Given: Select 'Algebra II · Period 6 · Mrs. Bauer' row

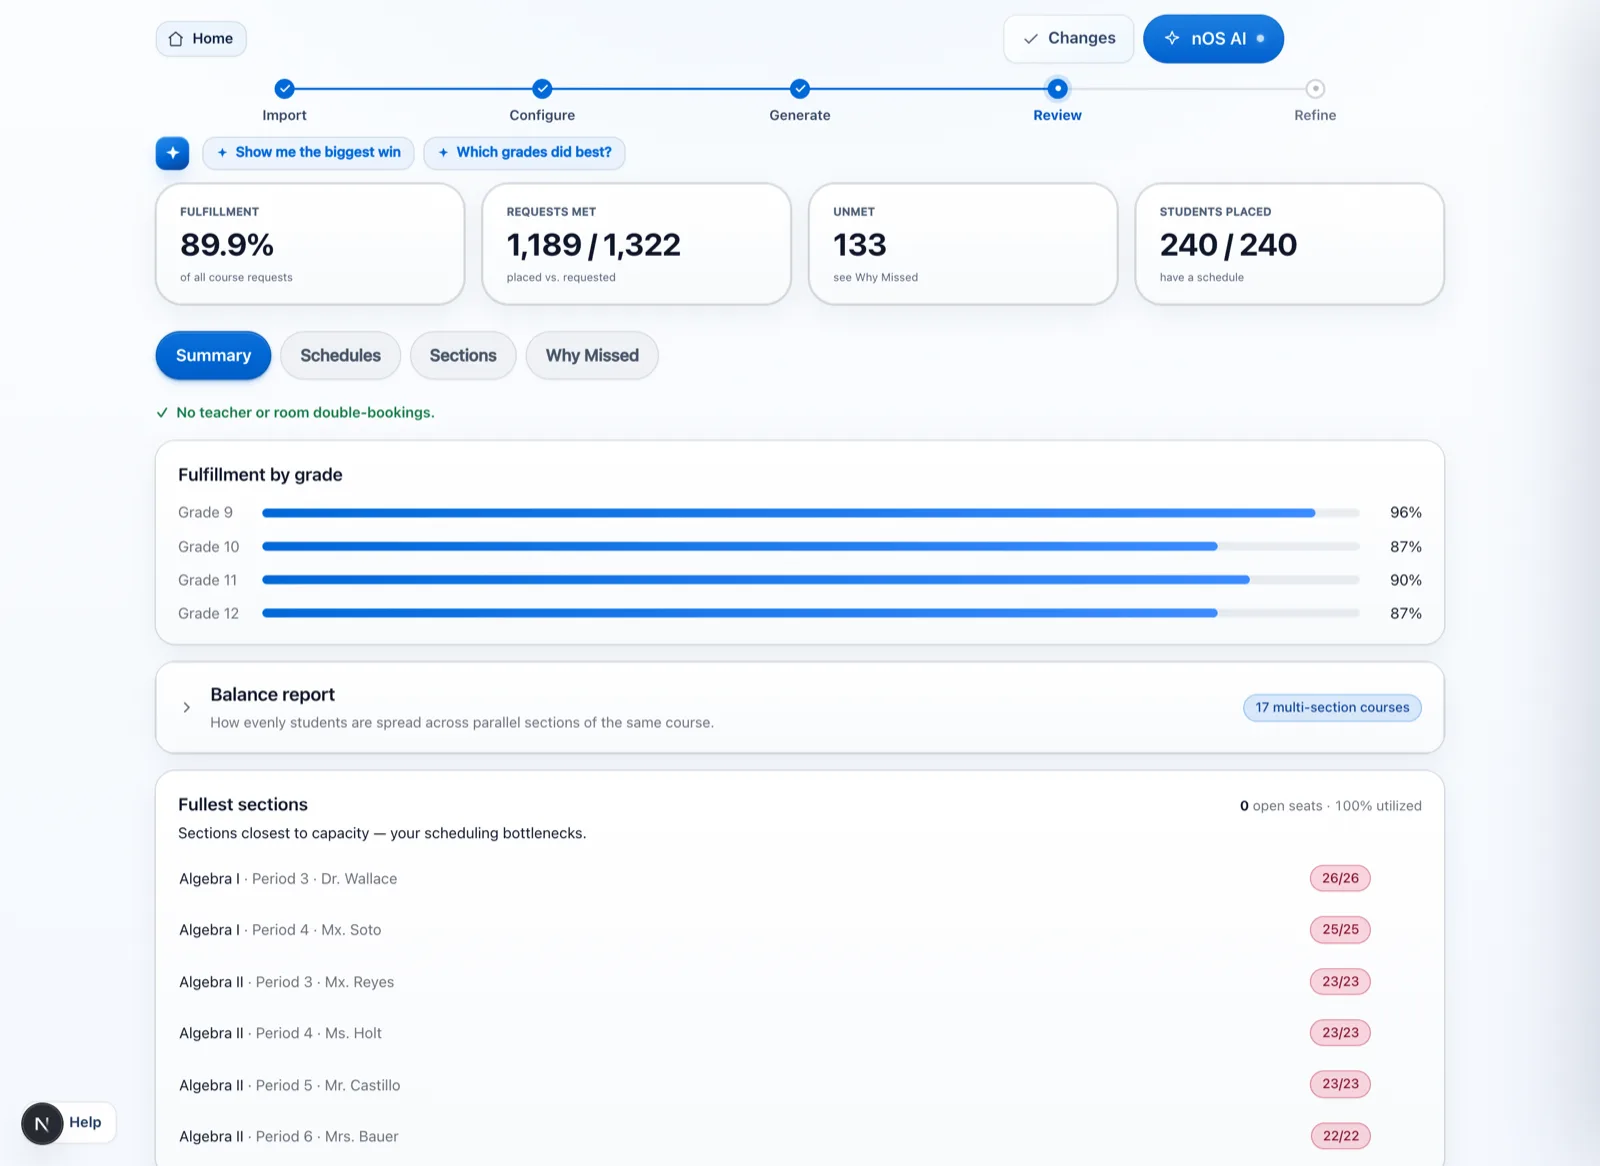Looking at the screenshot, I should [x=800, y=1137].
